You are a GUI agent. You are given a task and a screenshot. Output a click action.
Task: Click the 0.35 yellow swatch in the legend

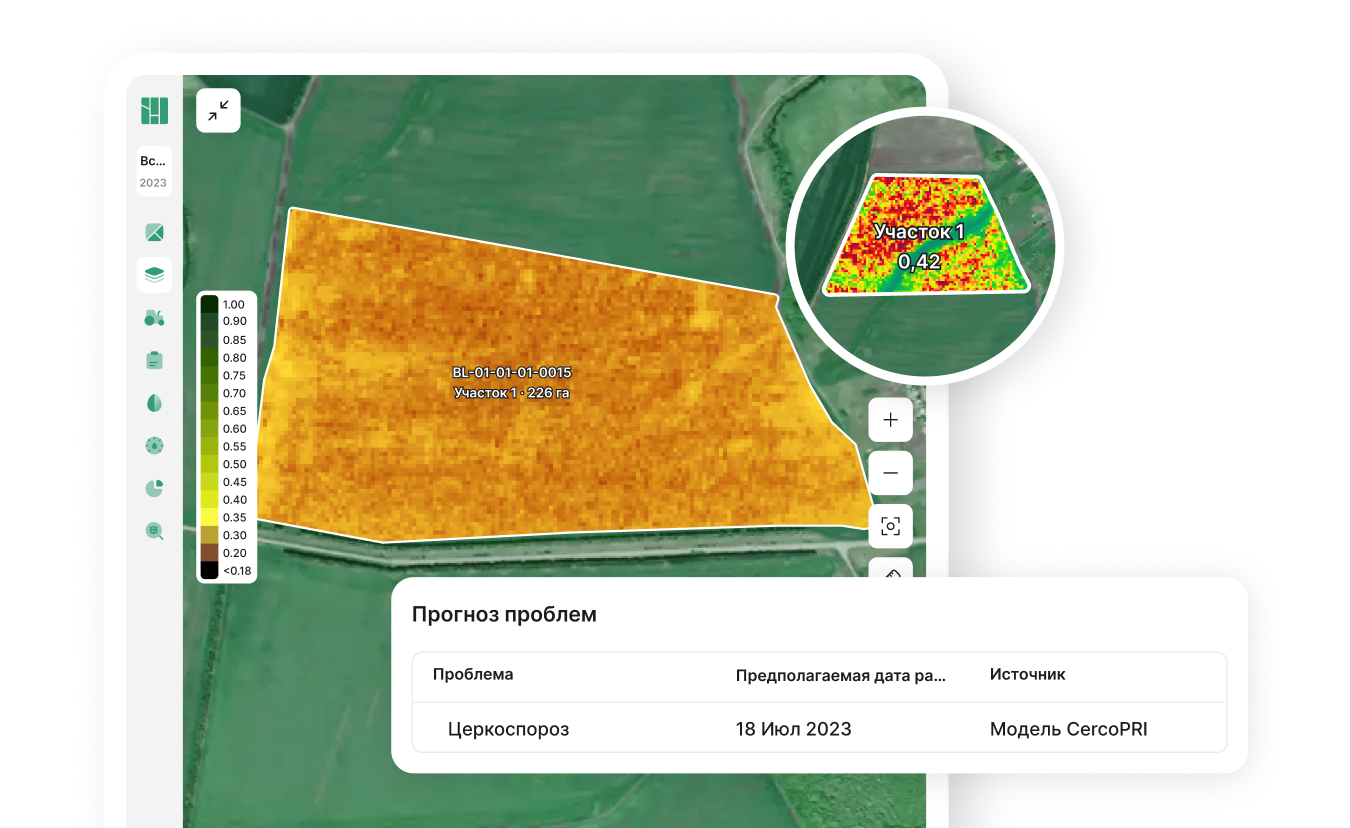[209, 517]
